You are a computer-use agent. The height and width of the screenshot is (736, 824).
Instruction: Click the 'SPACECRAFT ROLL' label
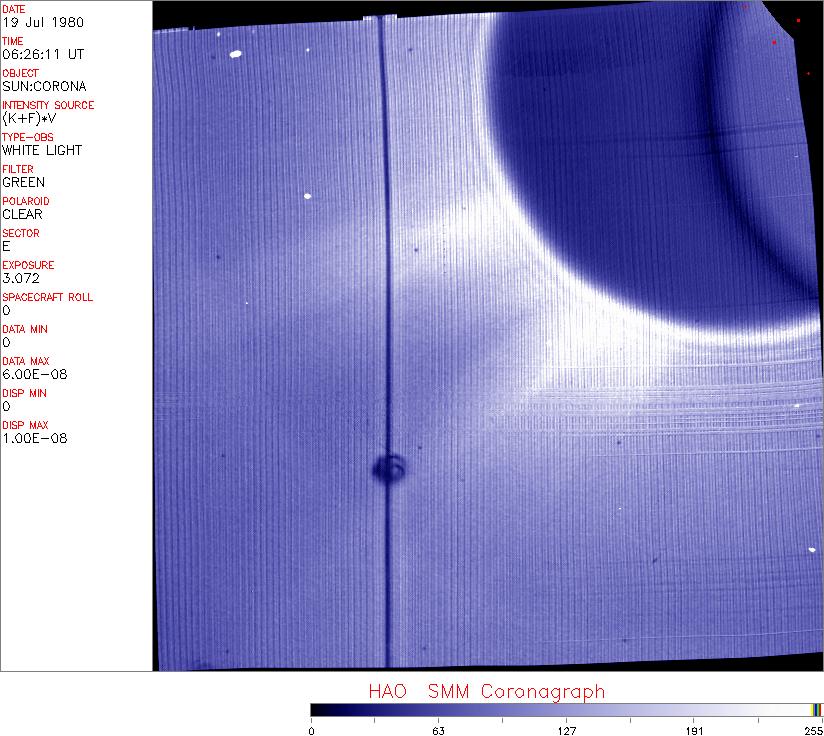48,297
